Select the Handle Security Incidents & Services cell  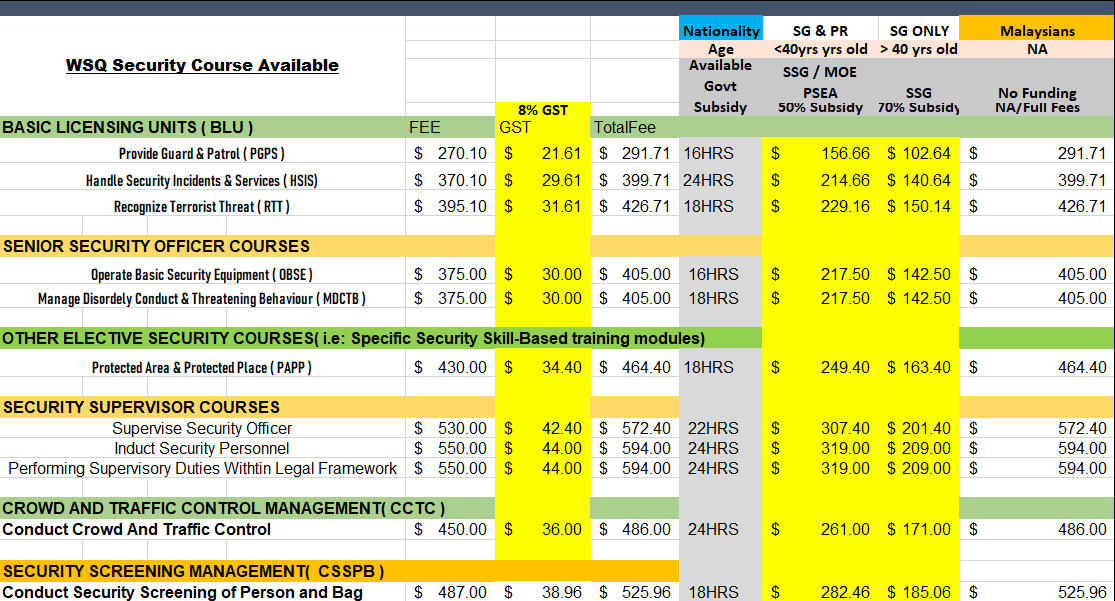[x=202, y=181]
